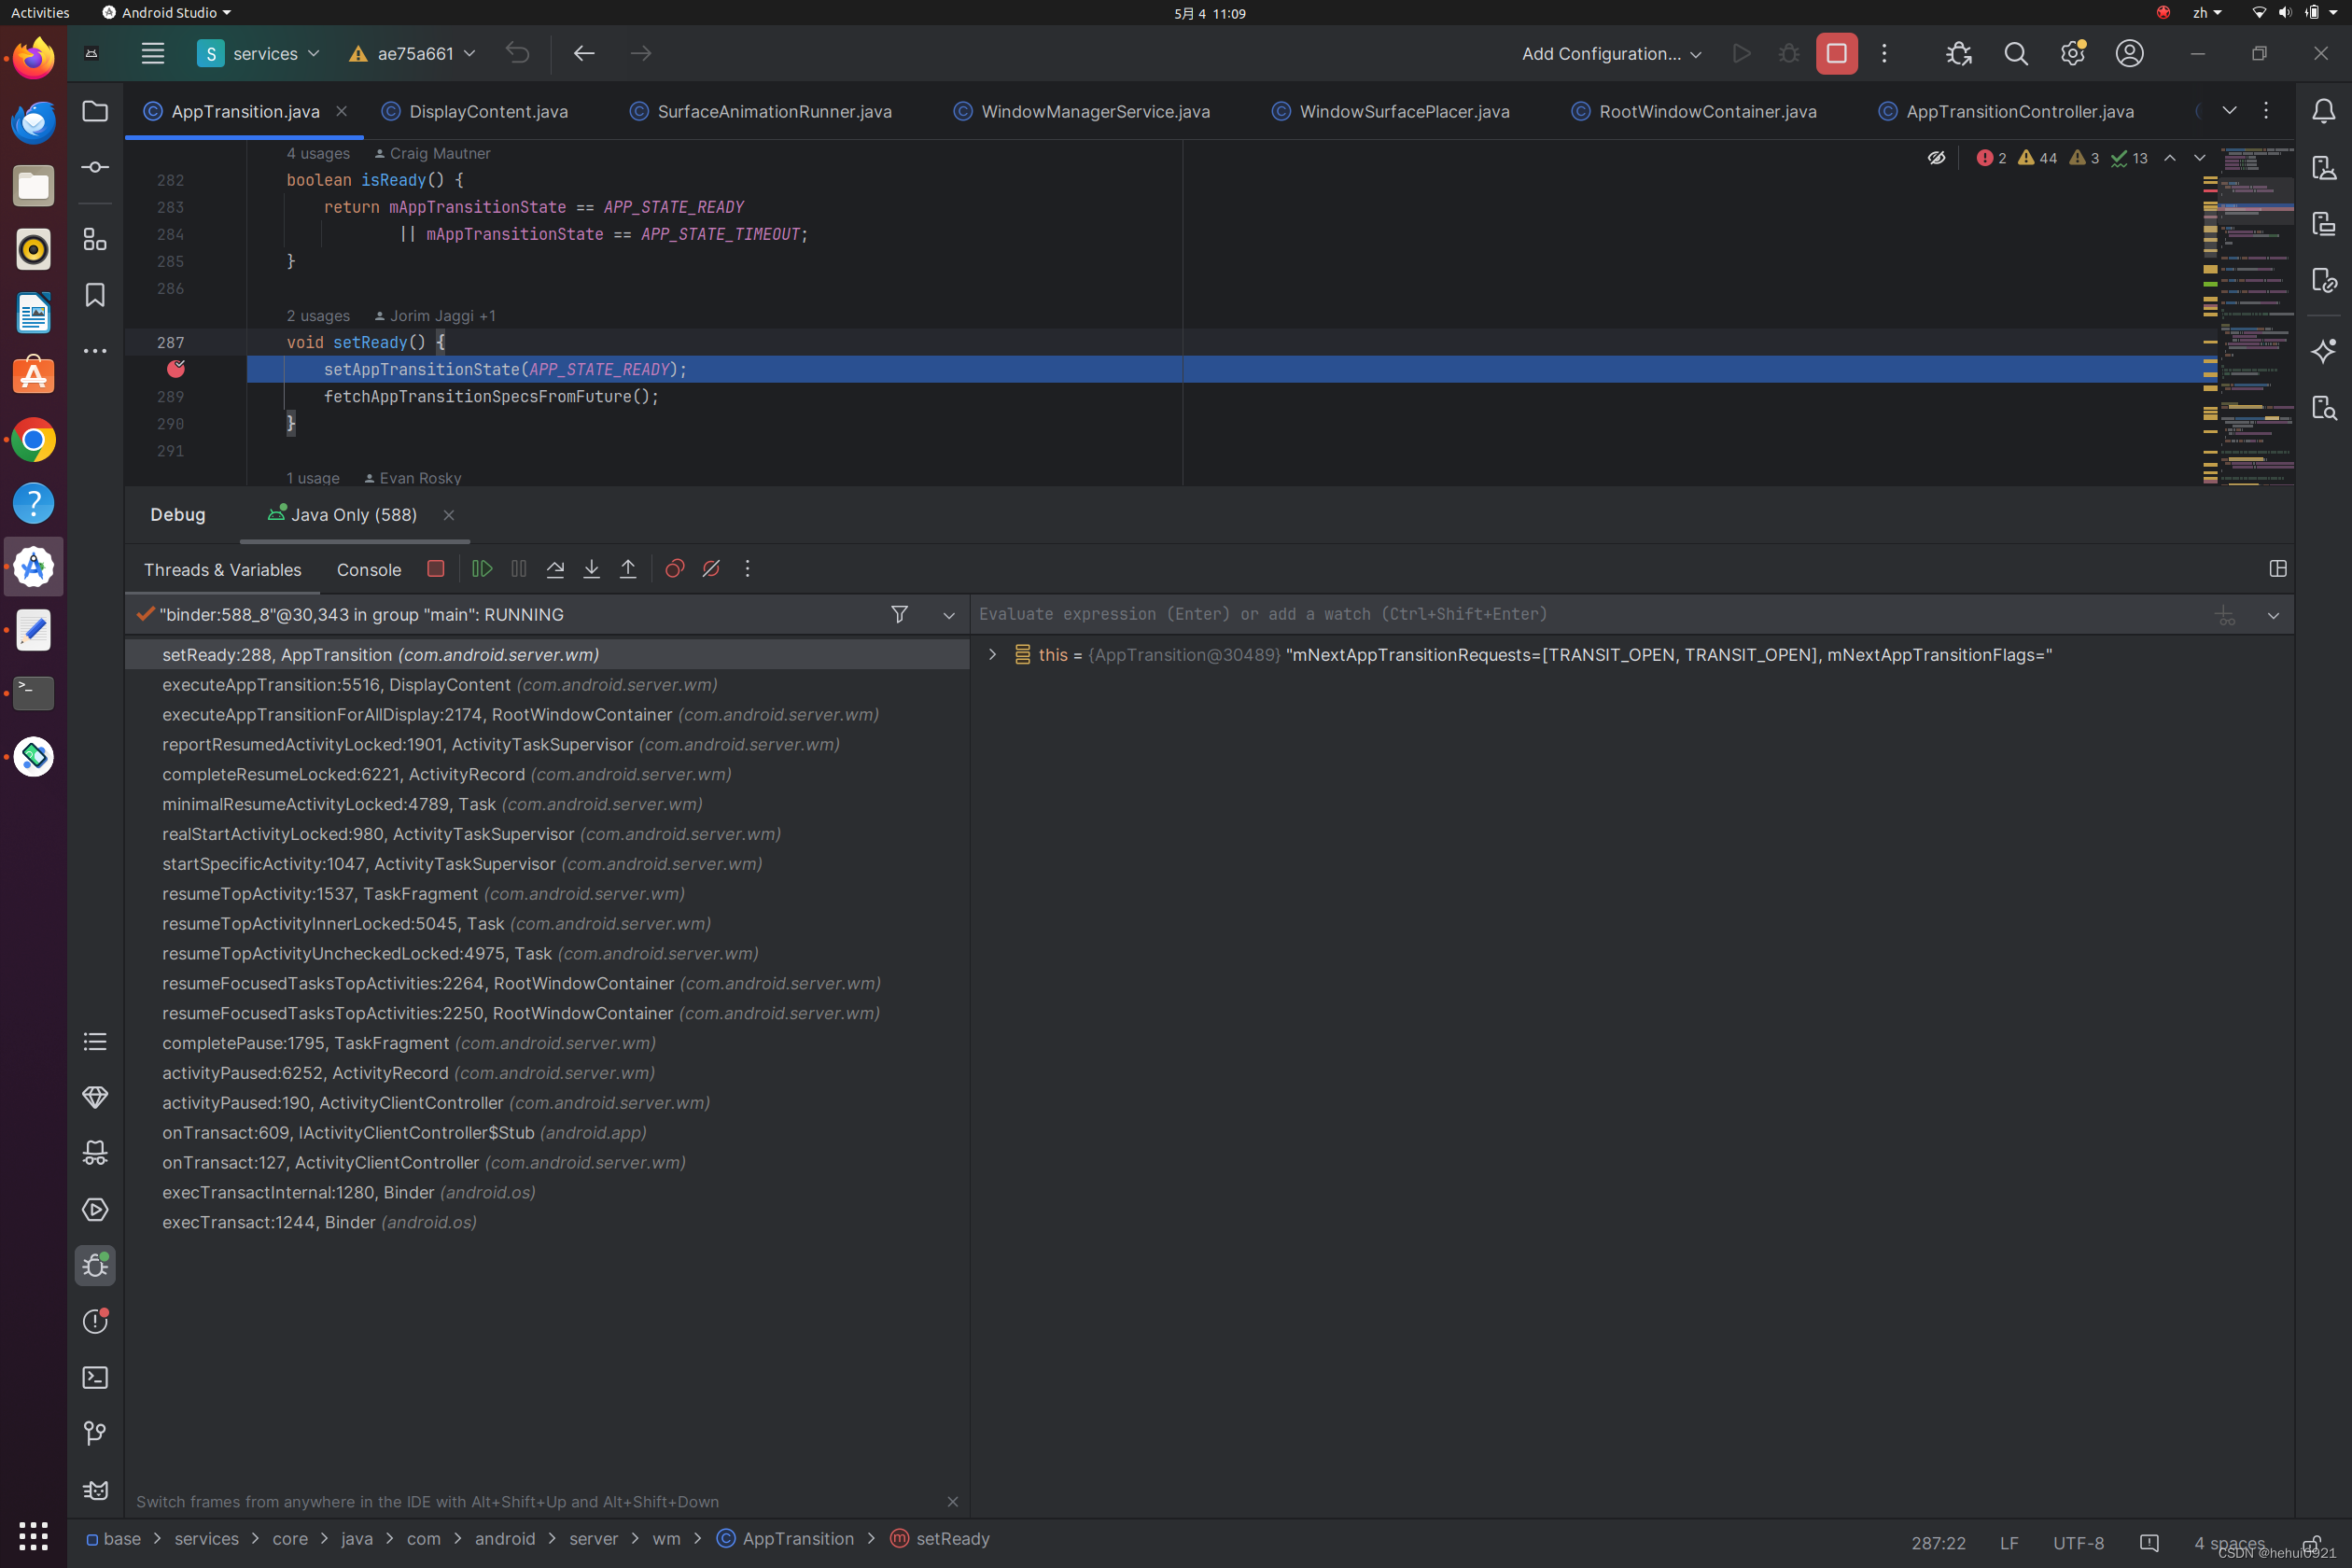Toggle Mute Breakpoints
Viewport: 2352px width, 1568px height.
point(711,569)
